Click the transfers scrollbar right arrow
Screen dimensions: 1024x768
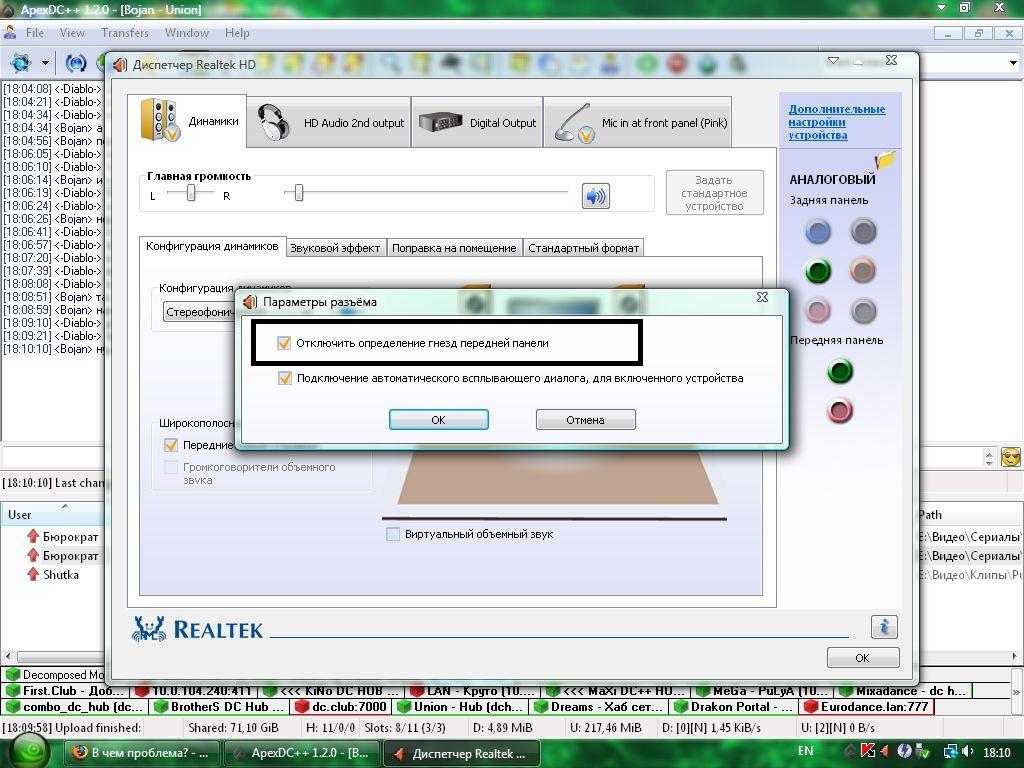1015,656
